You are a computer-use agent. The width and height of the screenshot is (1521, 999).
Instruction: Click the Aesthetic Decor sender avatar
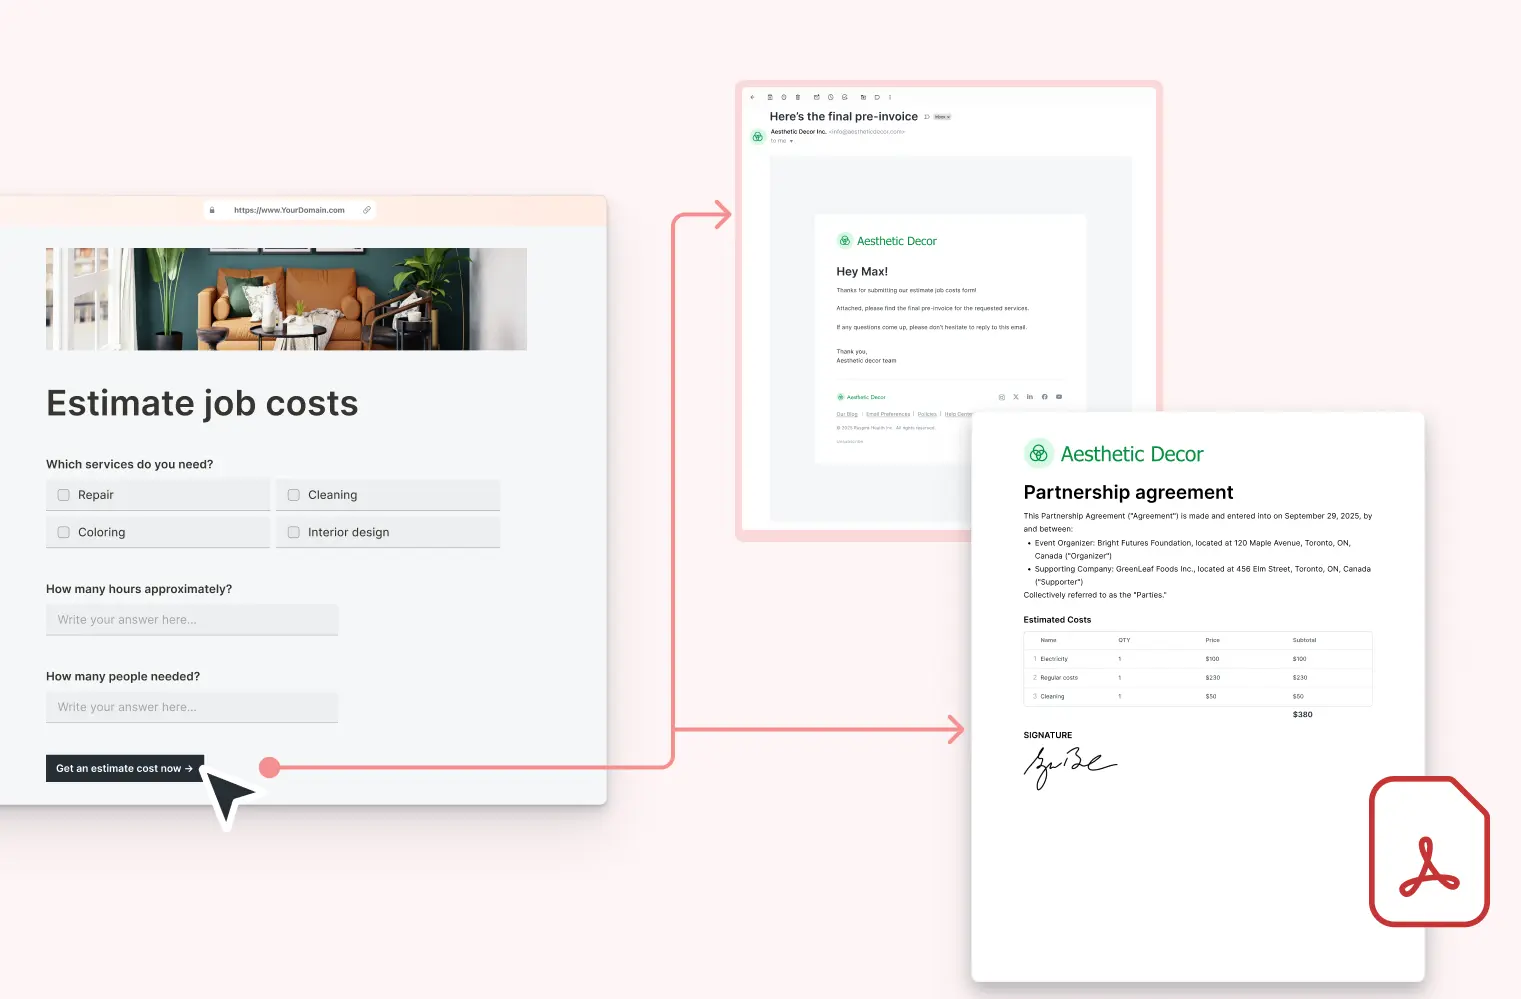pyautogui.click(x=758, y=137)
